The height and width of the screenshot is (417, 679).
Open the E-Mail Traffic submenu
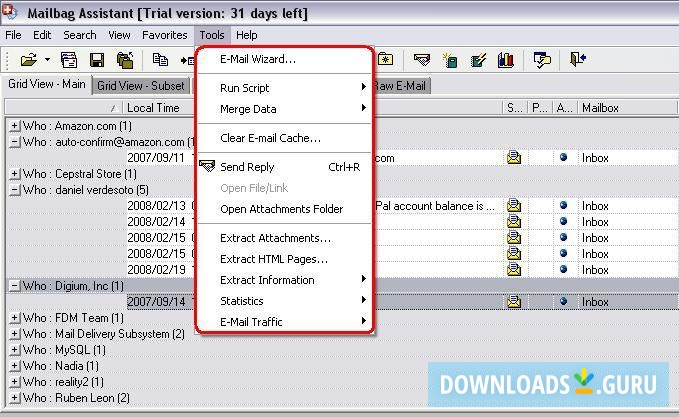coord(285,322)
